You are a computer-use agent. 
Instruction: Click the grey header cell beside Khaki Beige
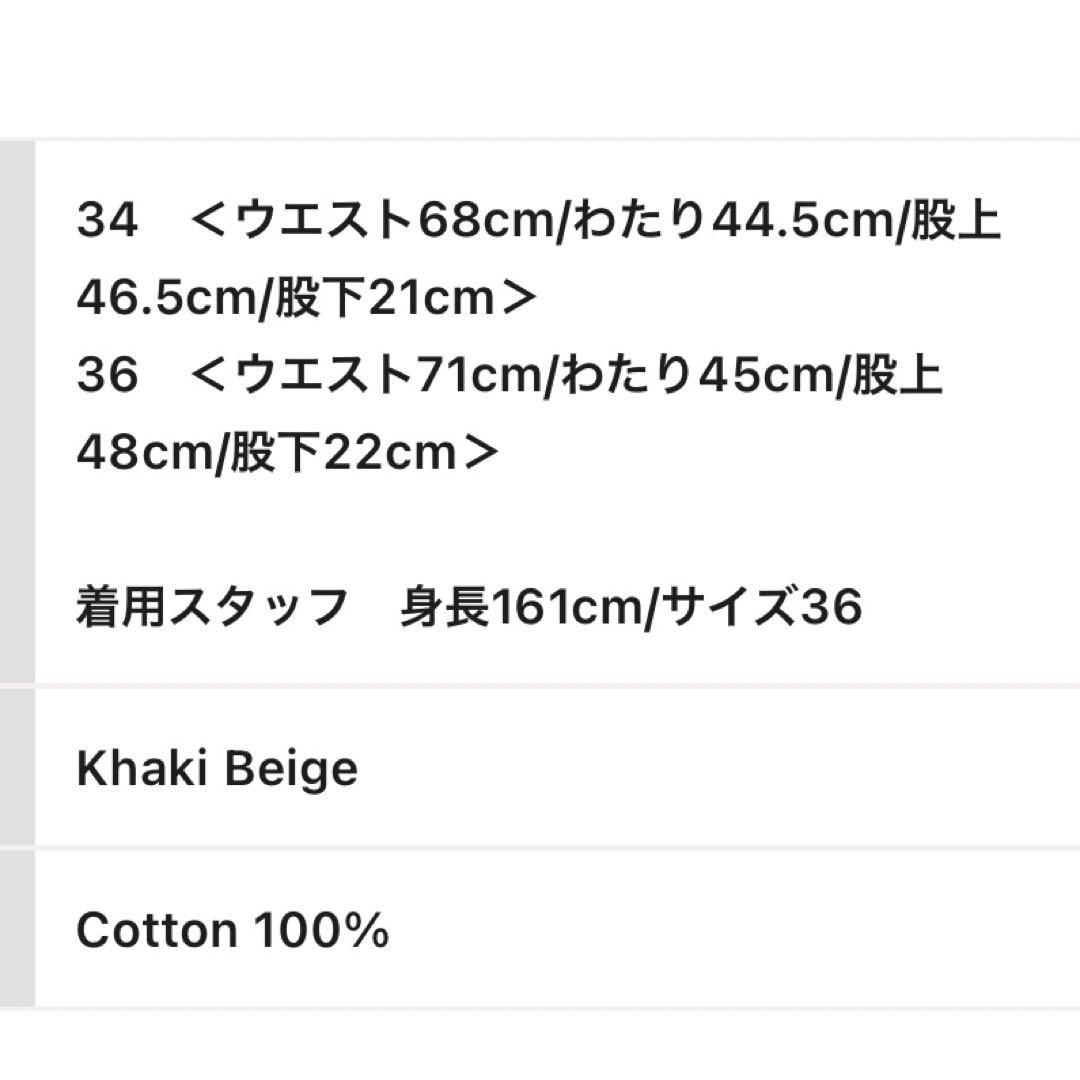(x=17, y=767)
